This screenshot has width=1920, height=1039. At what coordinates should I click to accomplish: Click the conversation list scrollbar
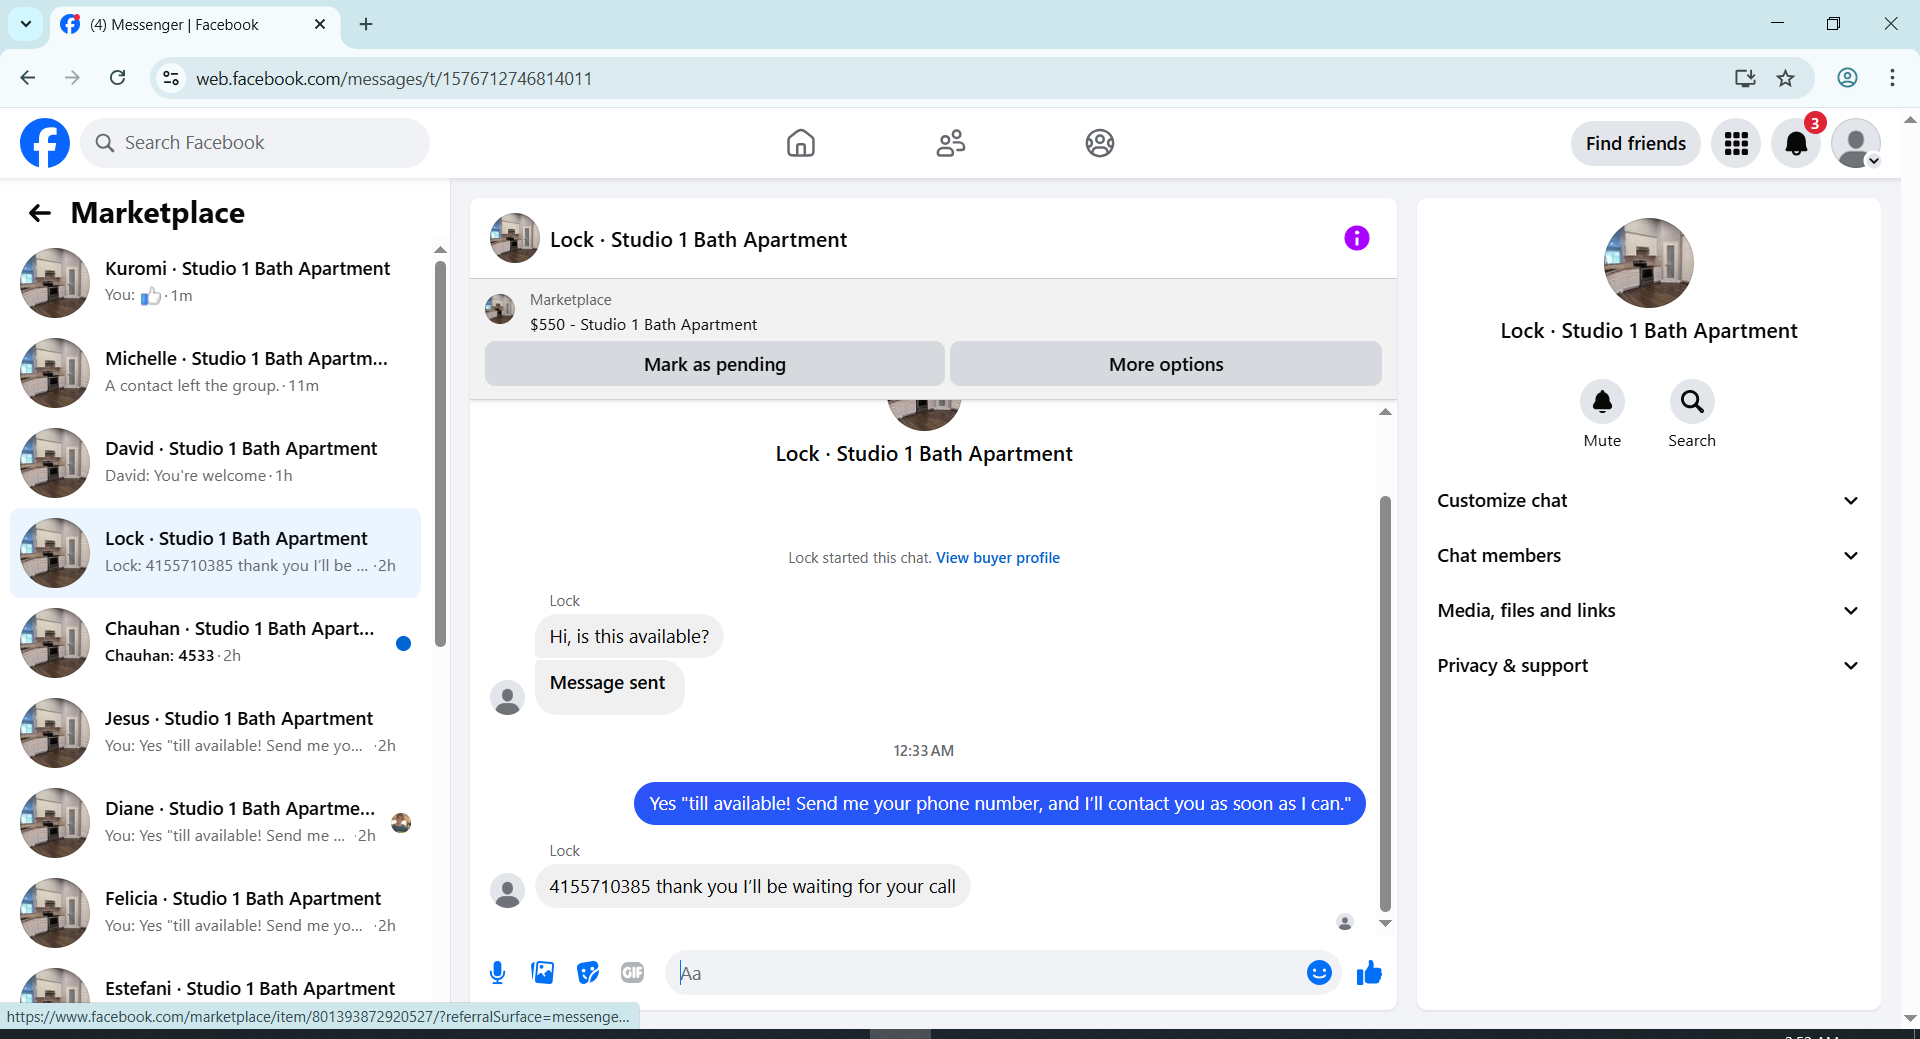(440, 455)
